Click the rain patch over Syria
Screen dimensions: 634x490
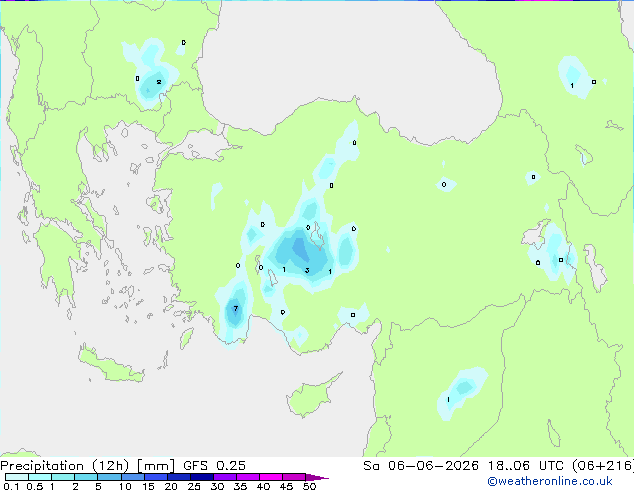[462, 392]
